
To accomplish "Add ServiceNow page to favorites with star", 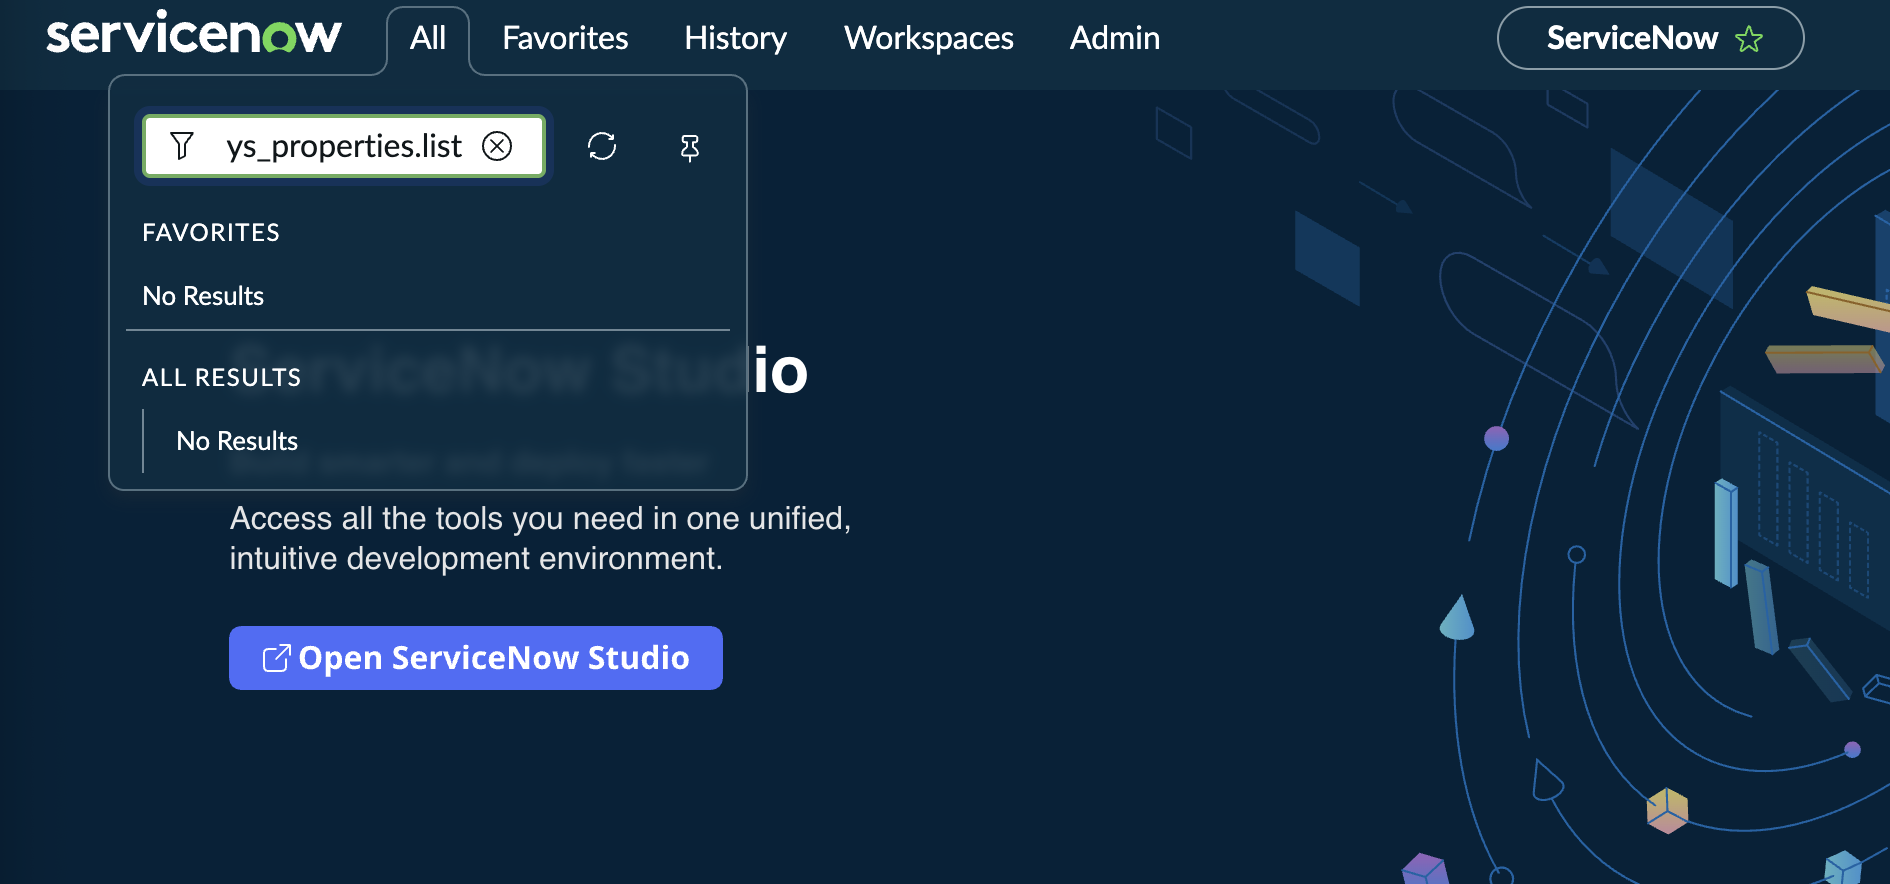I will [x=1749, y=39].
